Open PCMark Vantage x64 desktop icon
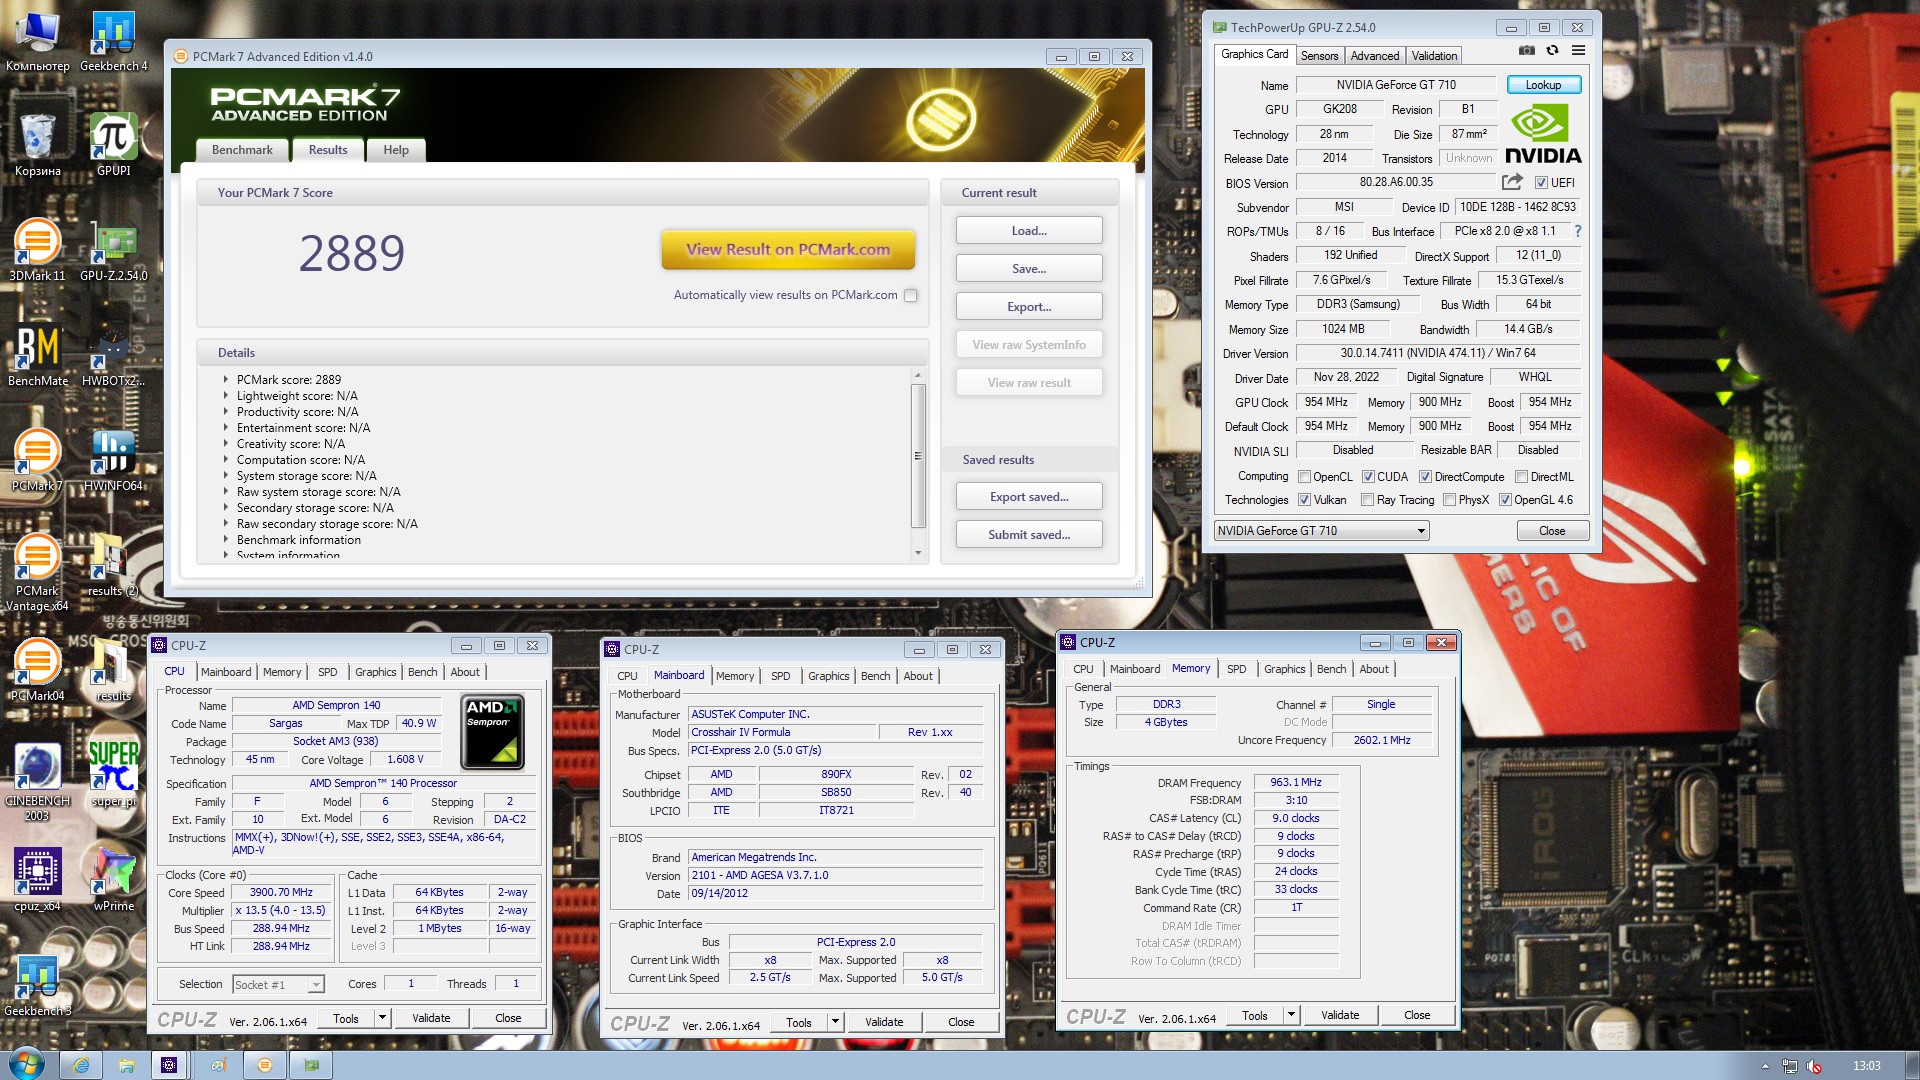This screenshot has height=1080, width=1920. [x=37, y=572]
